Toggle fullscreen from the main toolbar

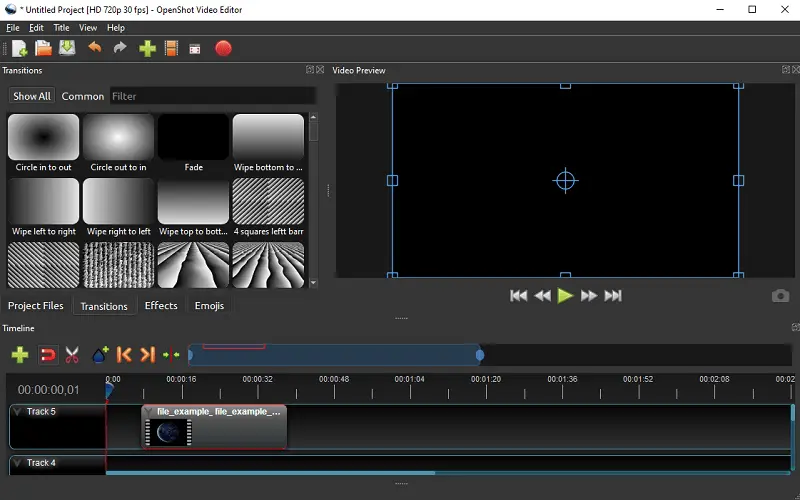[195, 49]
